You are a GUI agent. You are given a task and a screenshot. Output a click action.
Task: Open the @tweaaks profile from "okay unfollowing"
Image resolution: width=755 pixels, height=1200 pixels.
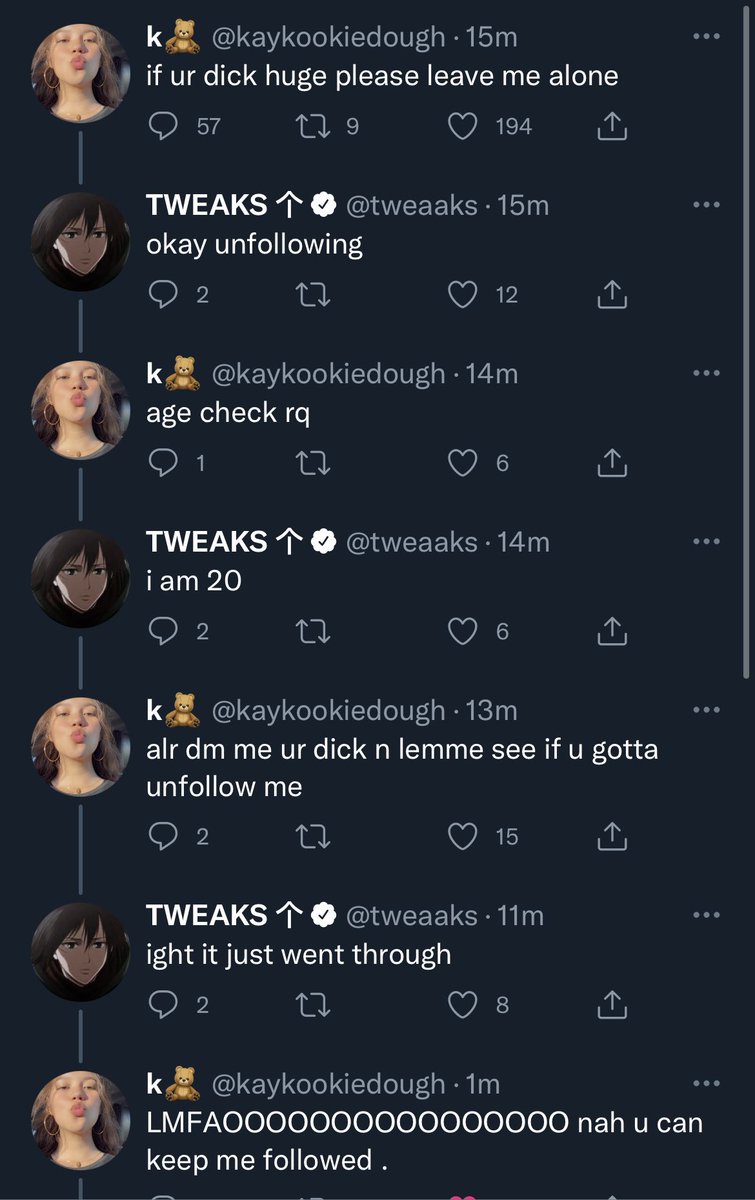pos(411,205)
